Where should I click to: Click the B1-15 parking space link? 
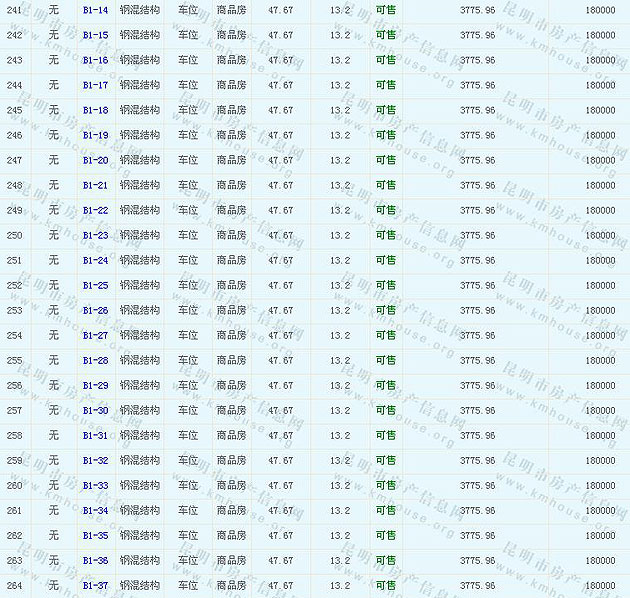coord(95,35)
